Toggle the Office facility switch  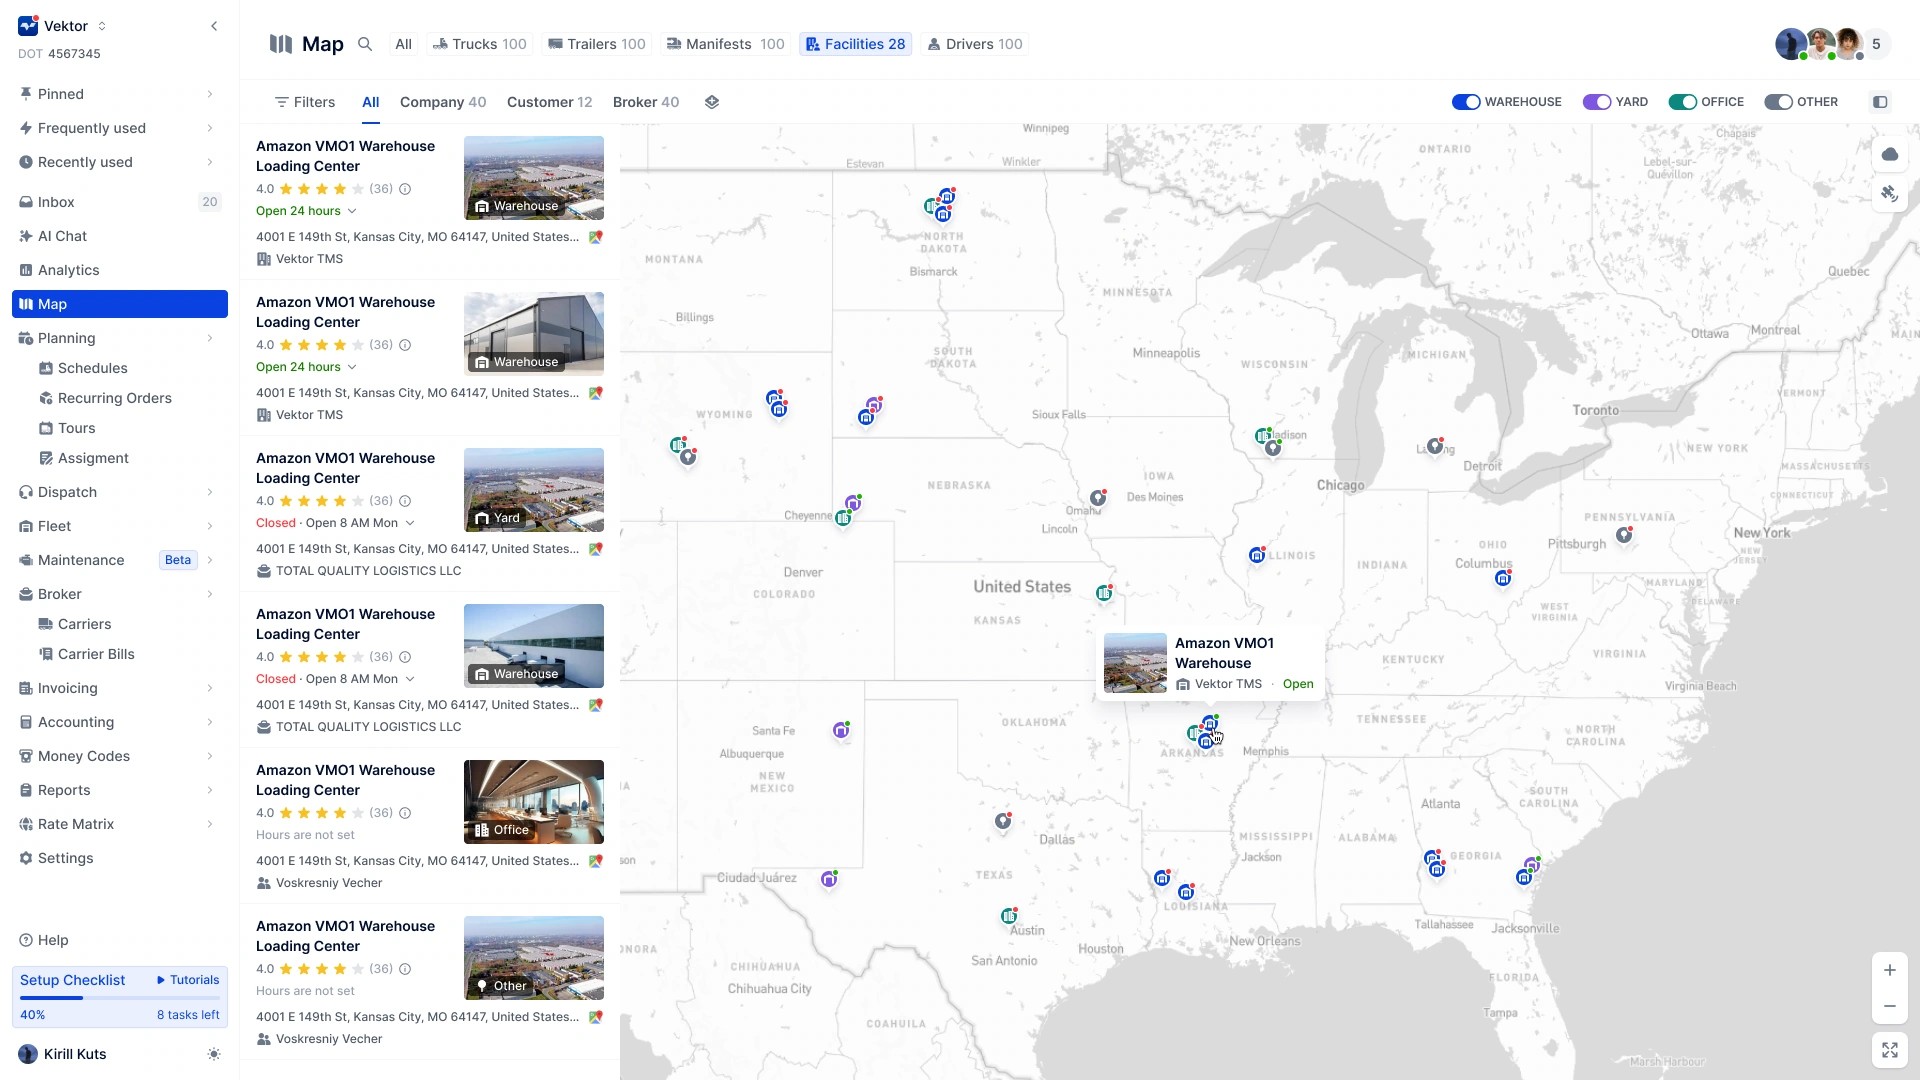[1683, 102]
